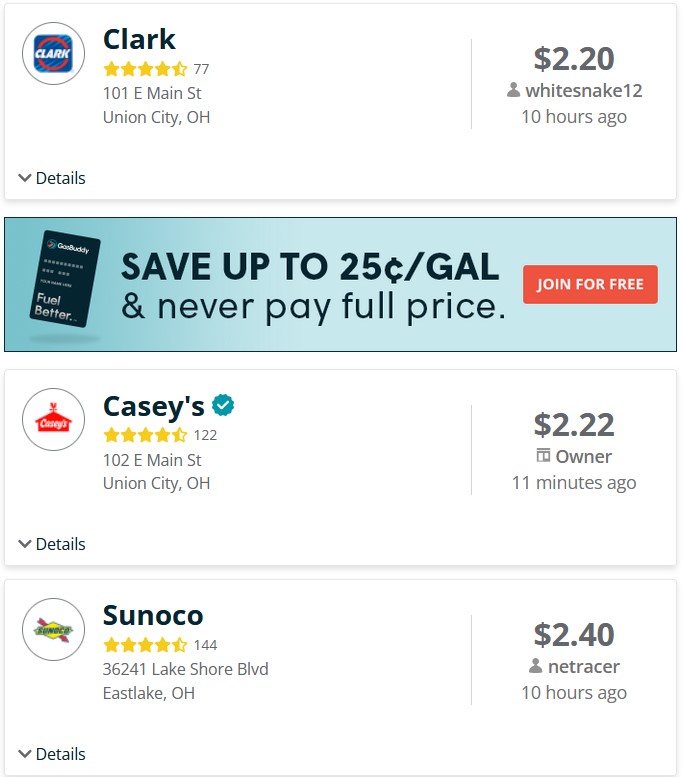This screenshot has height=777, width=682.
Task: Open the Casey's station name link
Action: pyautogui.click(x=153, y=405)
